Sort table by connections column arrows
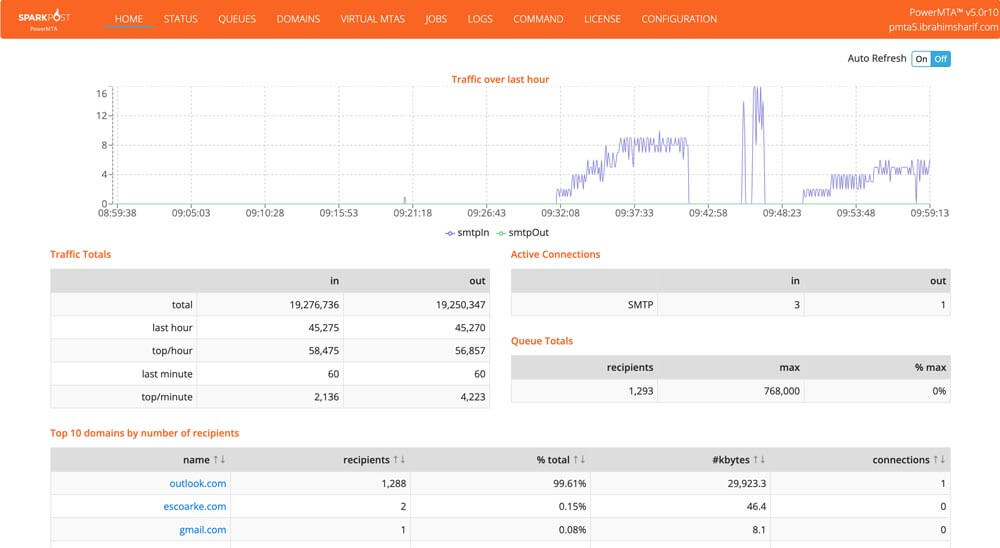Viewport: 1000px width, 548px height. 939,459
